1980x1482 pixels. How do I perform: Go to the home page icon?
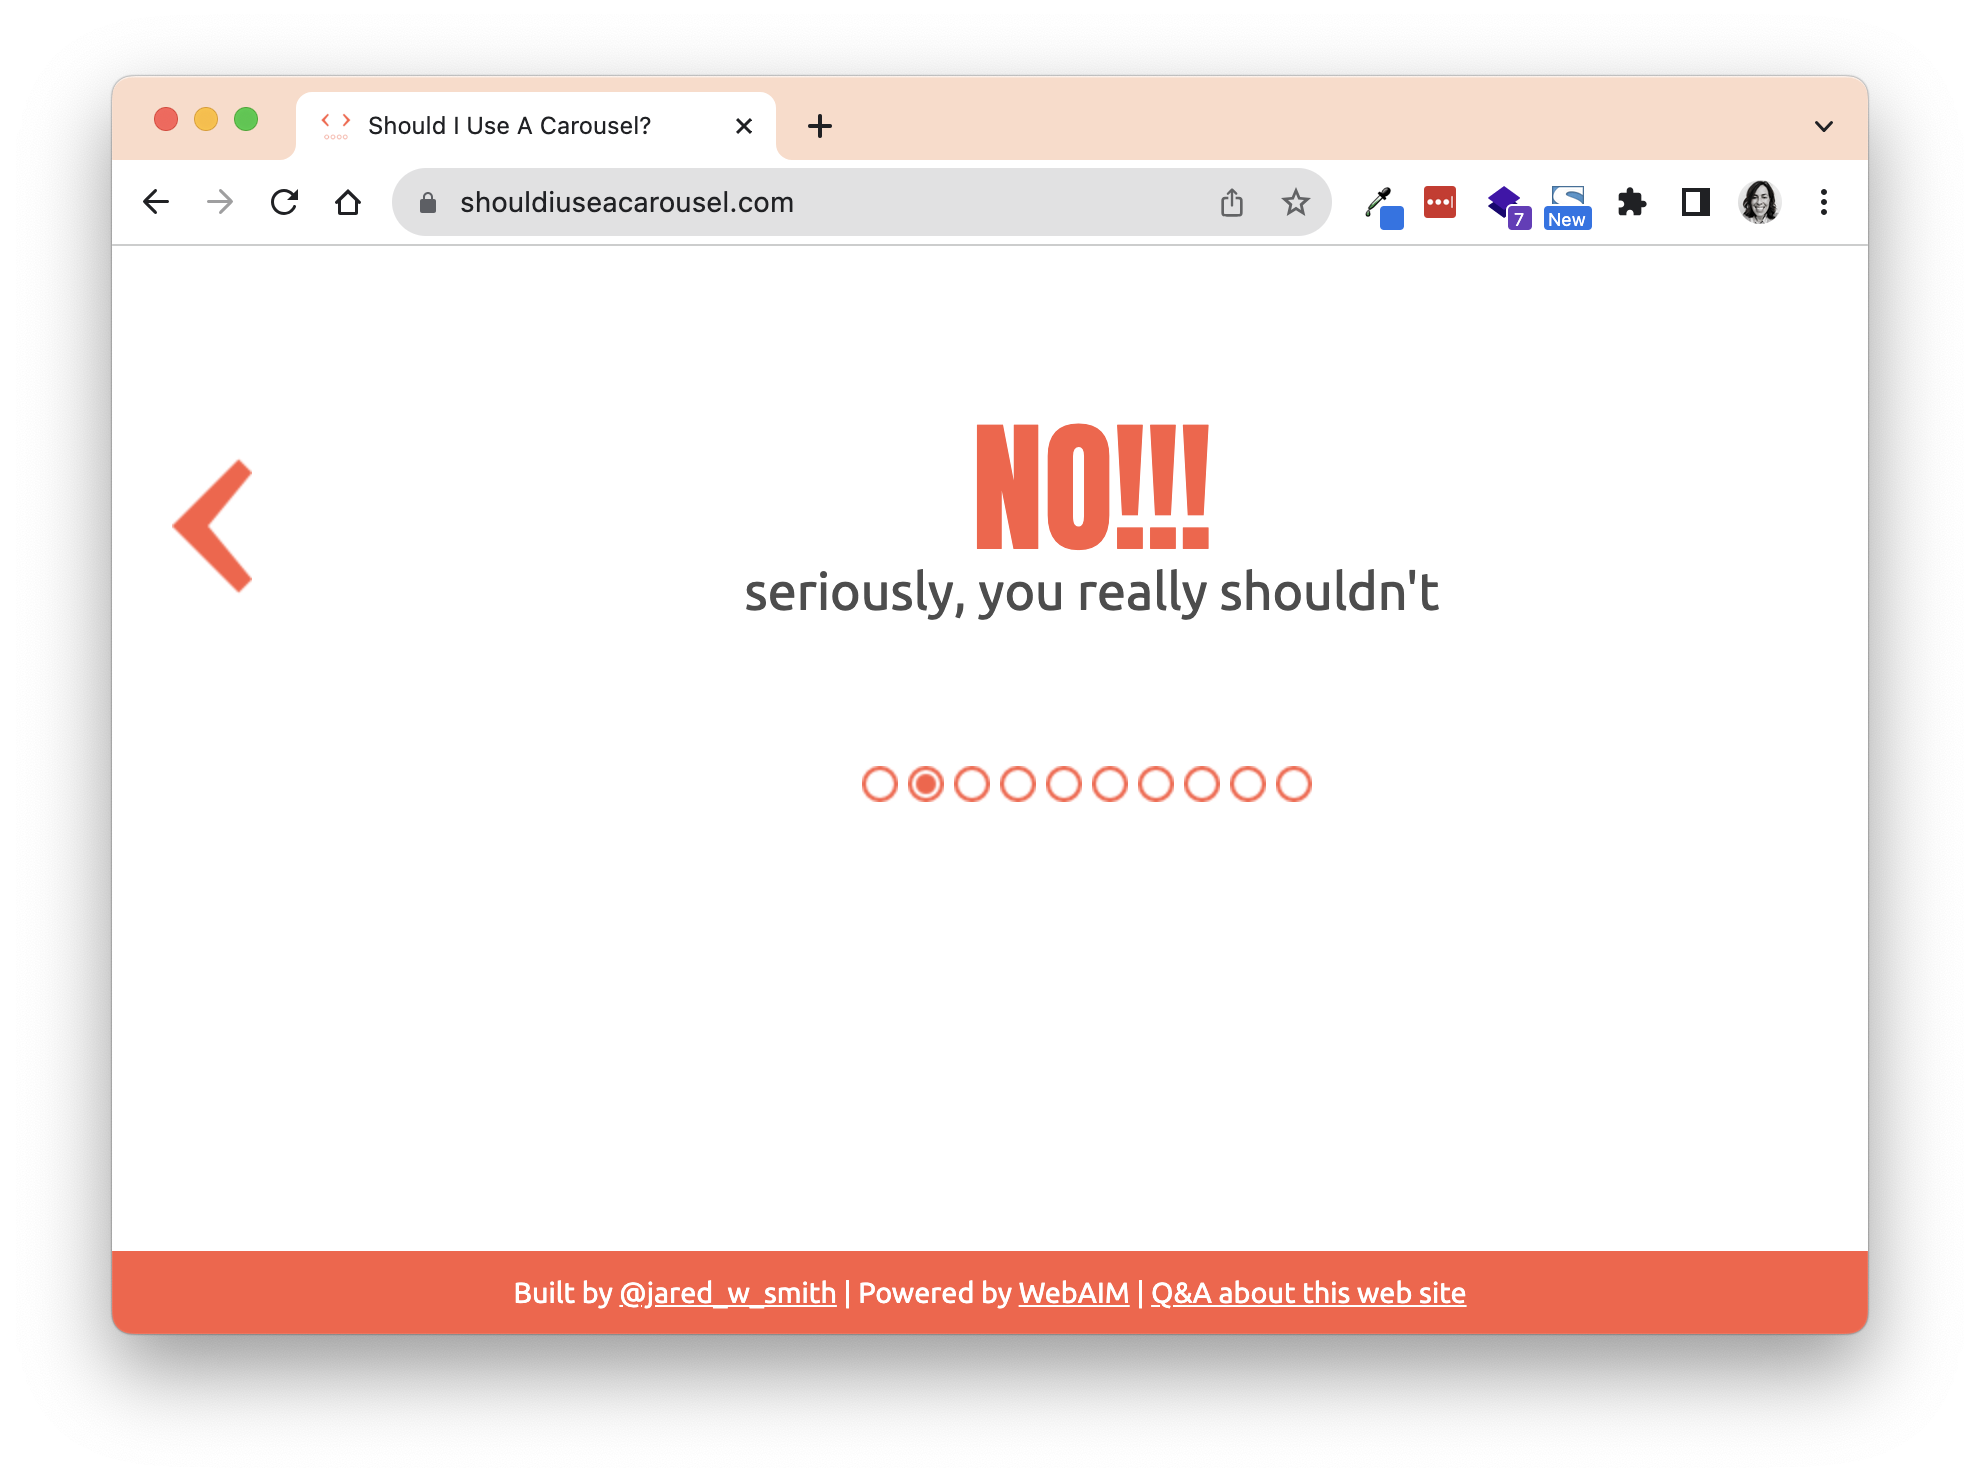pyautogui.click(x=348, y=202)
